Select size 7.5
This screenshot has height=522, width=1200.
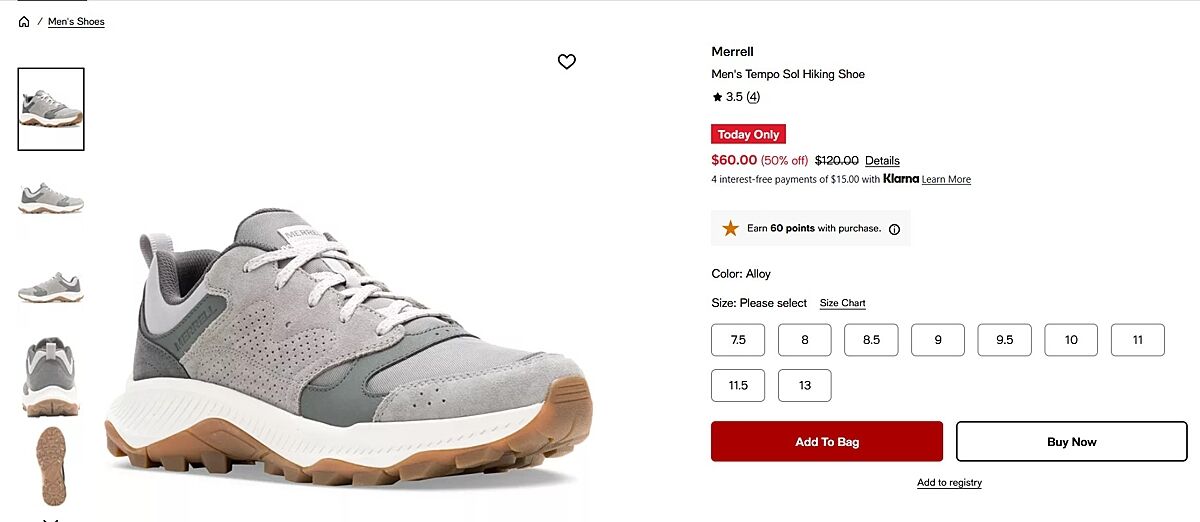(738, 340)
